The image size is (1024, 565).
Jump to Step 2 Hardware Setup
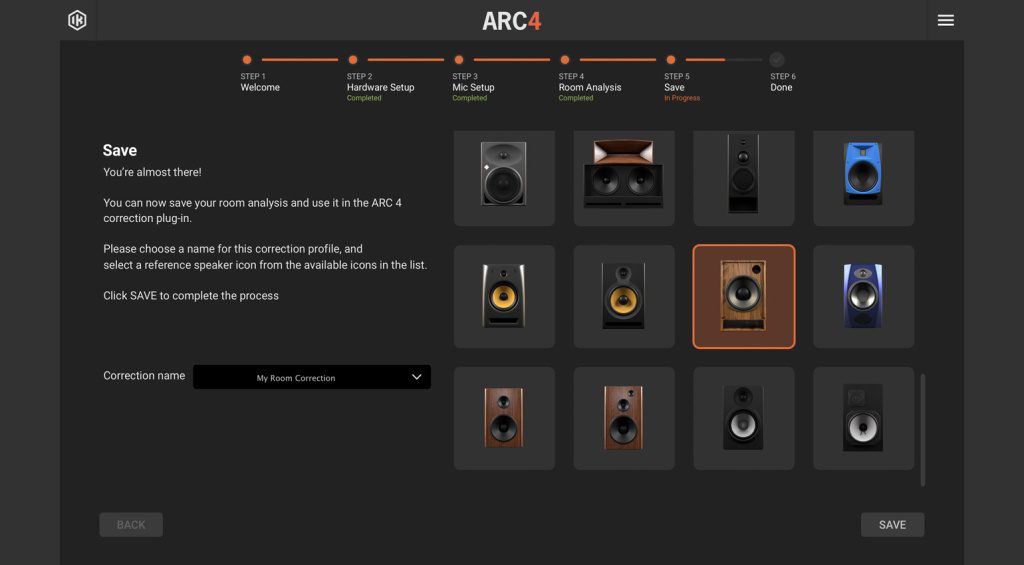[x=353, y=60]
